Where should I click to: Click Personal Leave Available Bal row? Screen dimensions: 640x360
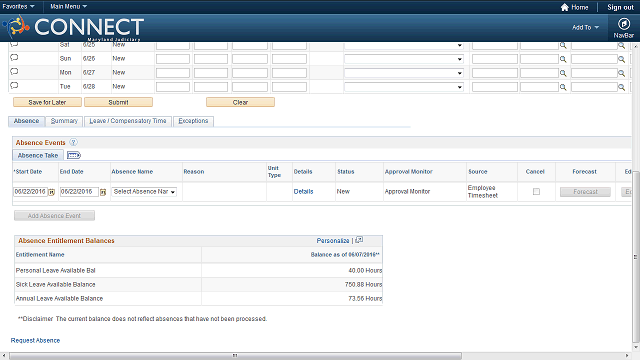[x=198, y=270]
